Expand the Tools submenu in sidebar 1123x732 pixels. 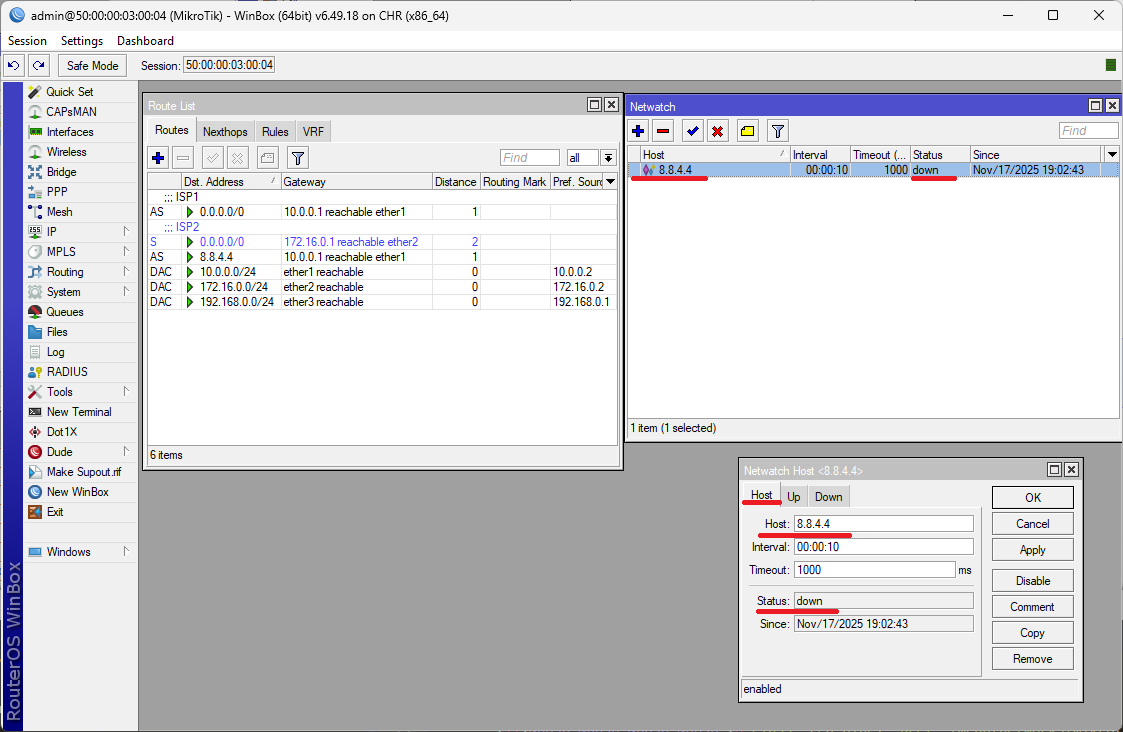[x=80, y=392]
